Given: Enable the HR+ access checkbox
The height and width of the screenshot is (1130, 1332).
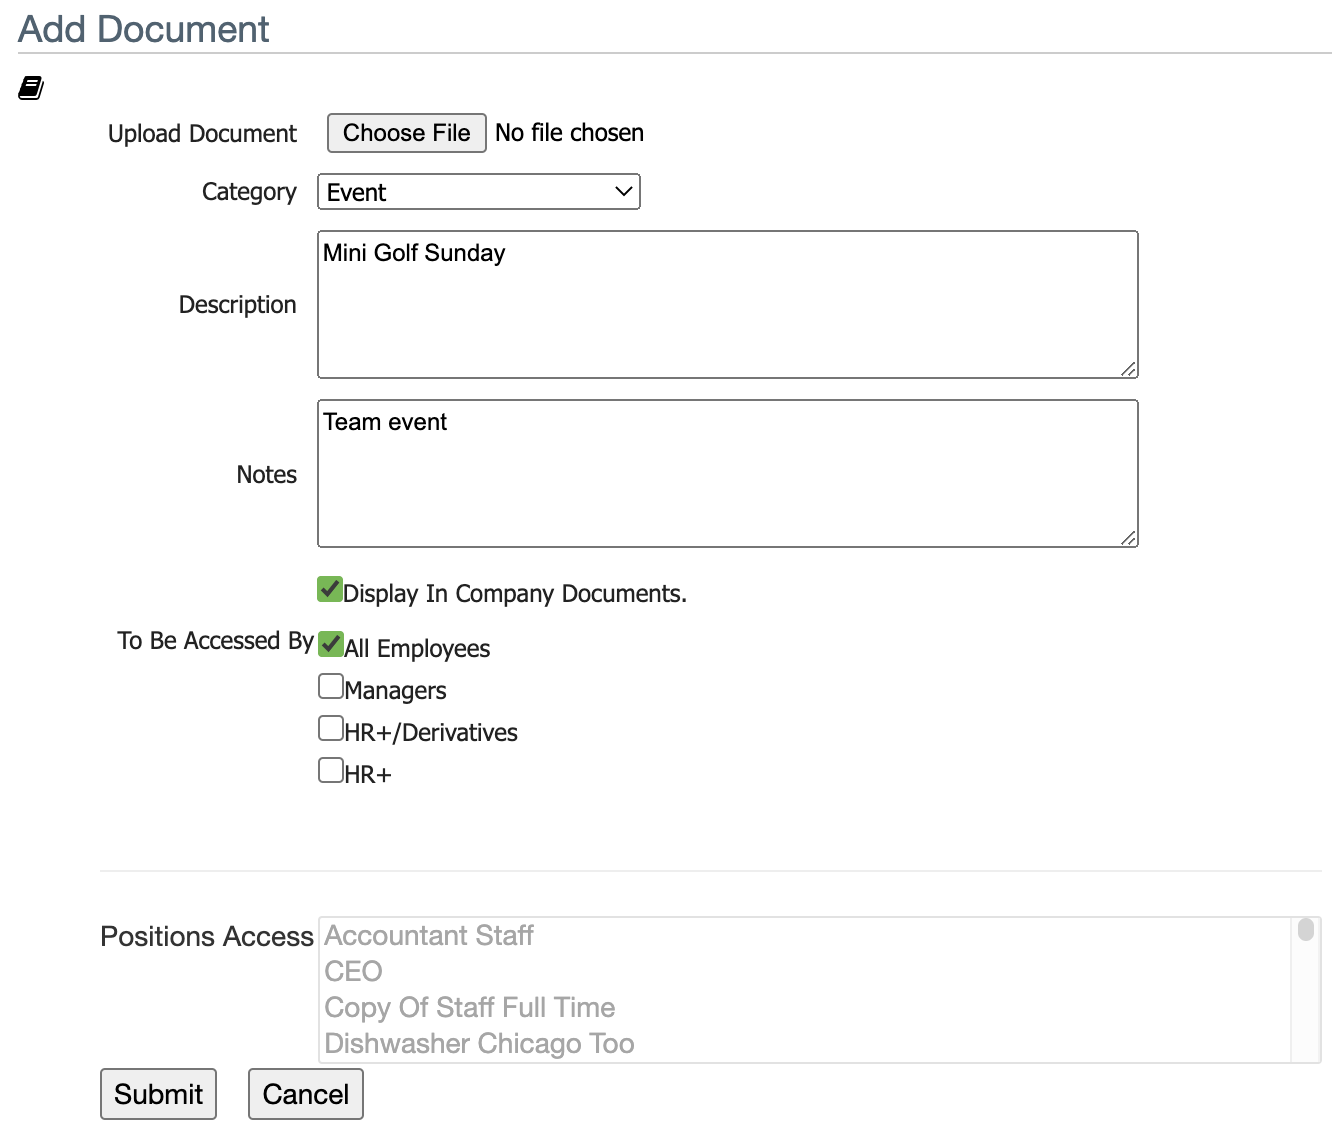Looking at the screenshot, I should 331,769.
